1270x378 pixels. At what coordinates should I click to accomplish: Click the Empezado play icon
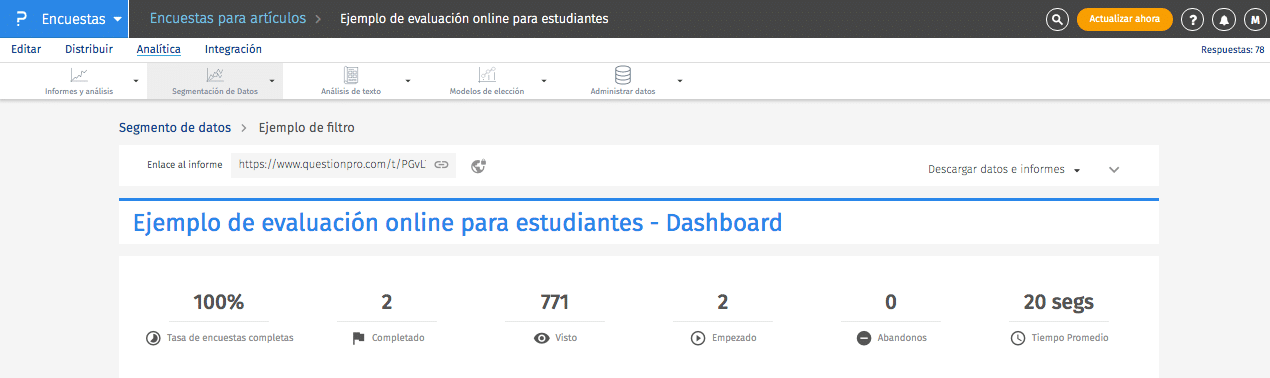[x=698, y=339]
